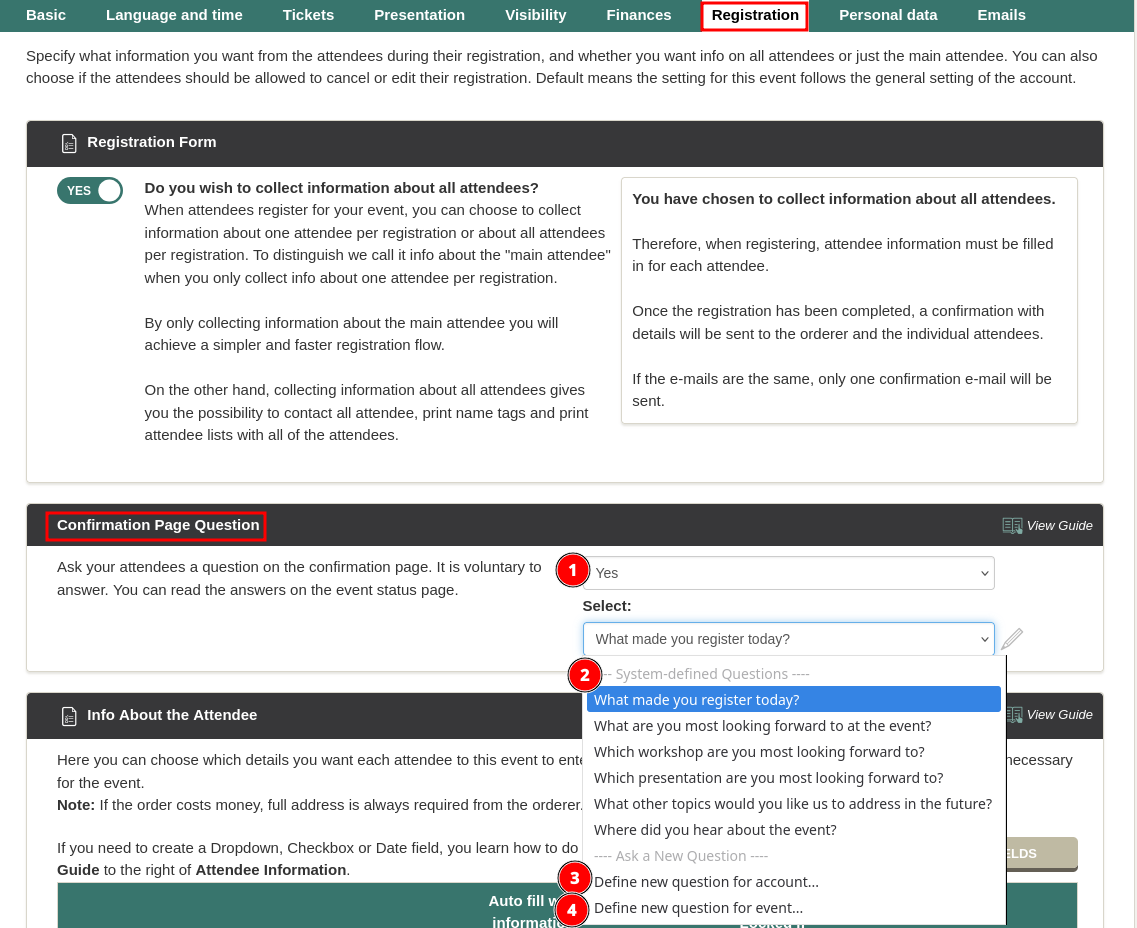Click the Registration Form header icon
This screenshot has width=1137, height=928.
coord(68,143)
